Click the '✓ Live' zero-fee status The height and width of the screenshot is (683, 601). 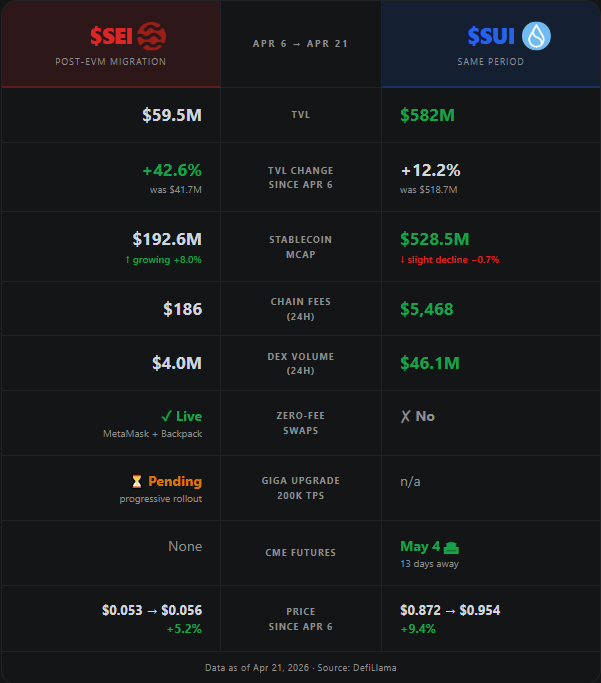pyautogui.click(x=182, y=416)
